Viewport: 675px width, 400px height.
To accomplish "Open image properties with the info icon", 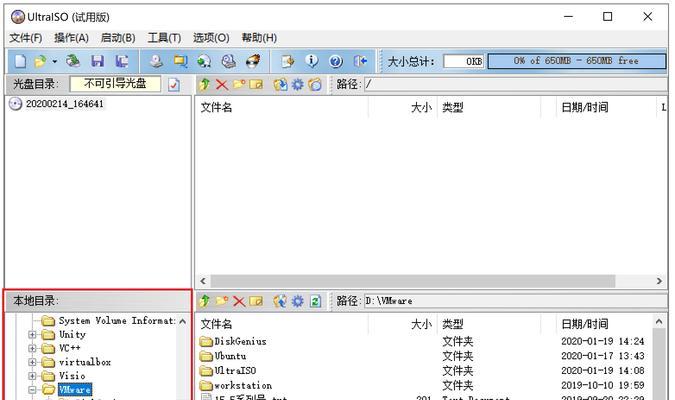I will (x=312, y=61).
